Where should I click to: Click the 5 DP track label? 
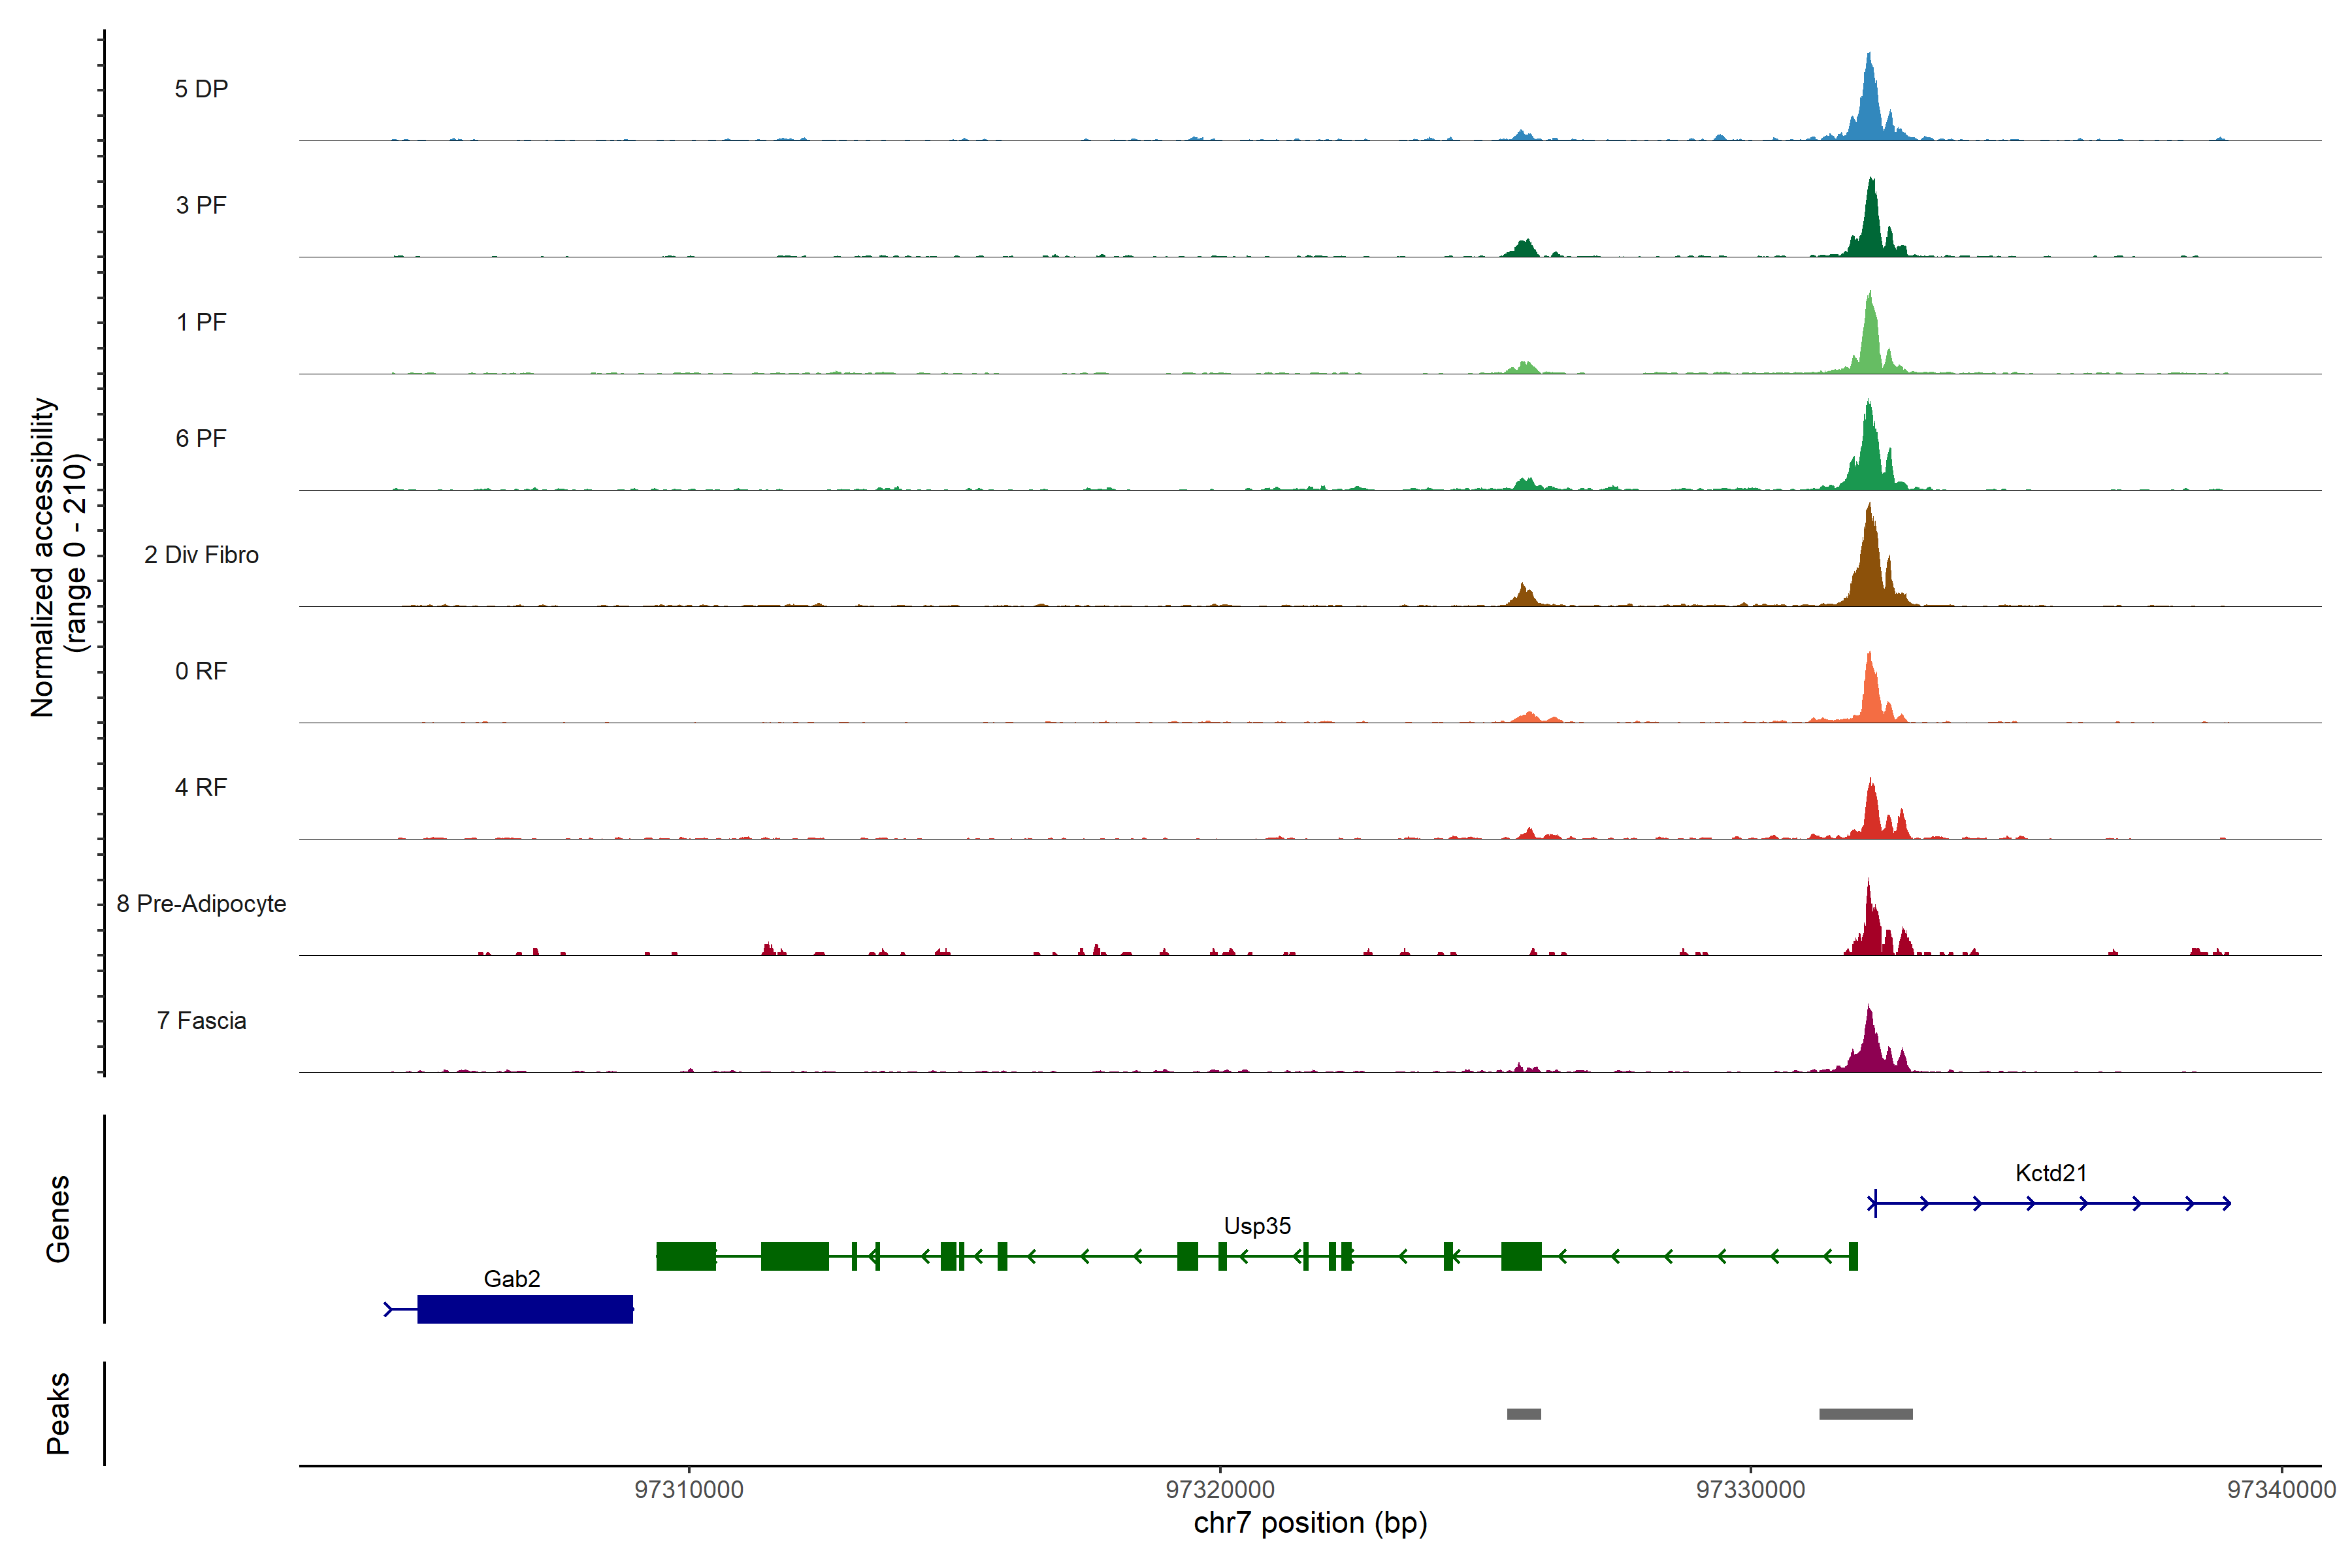[201, 89]
